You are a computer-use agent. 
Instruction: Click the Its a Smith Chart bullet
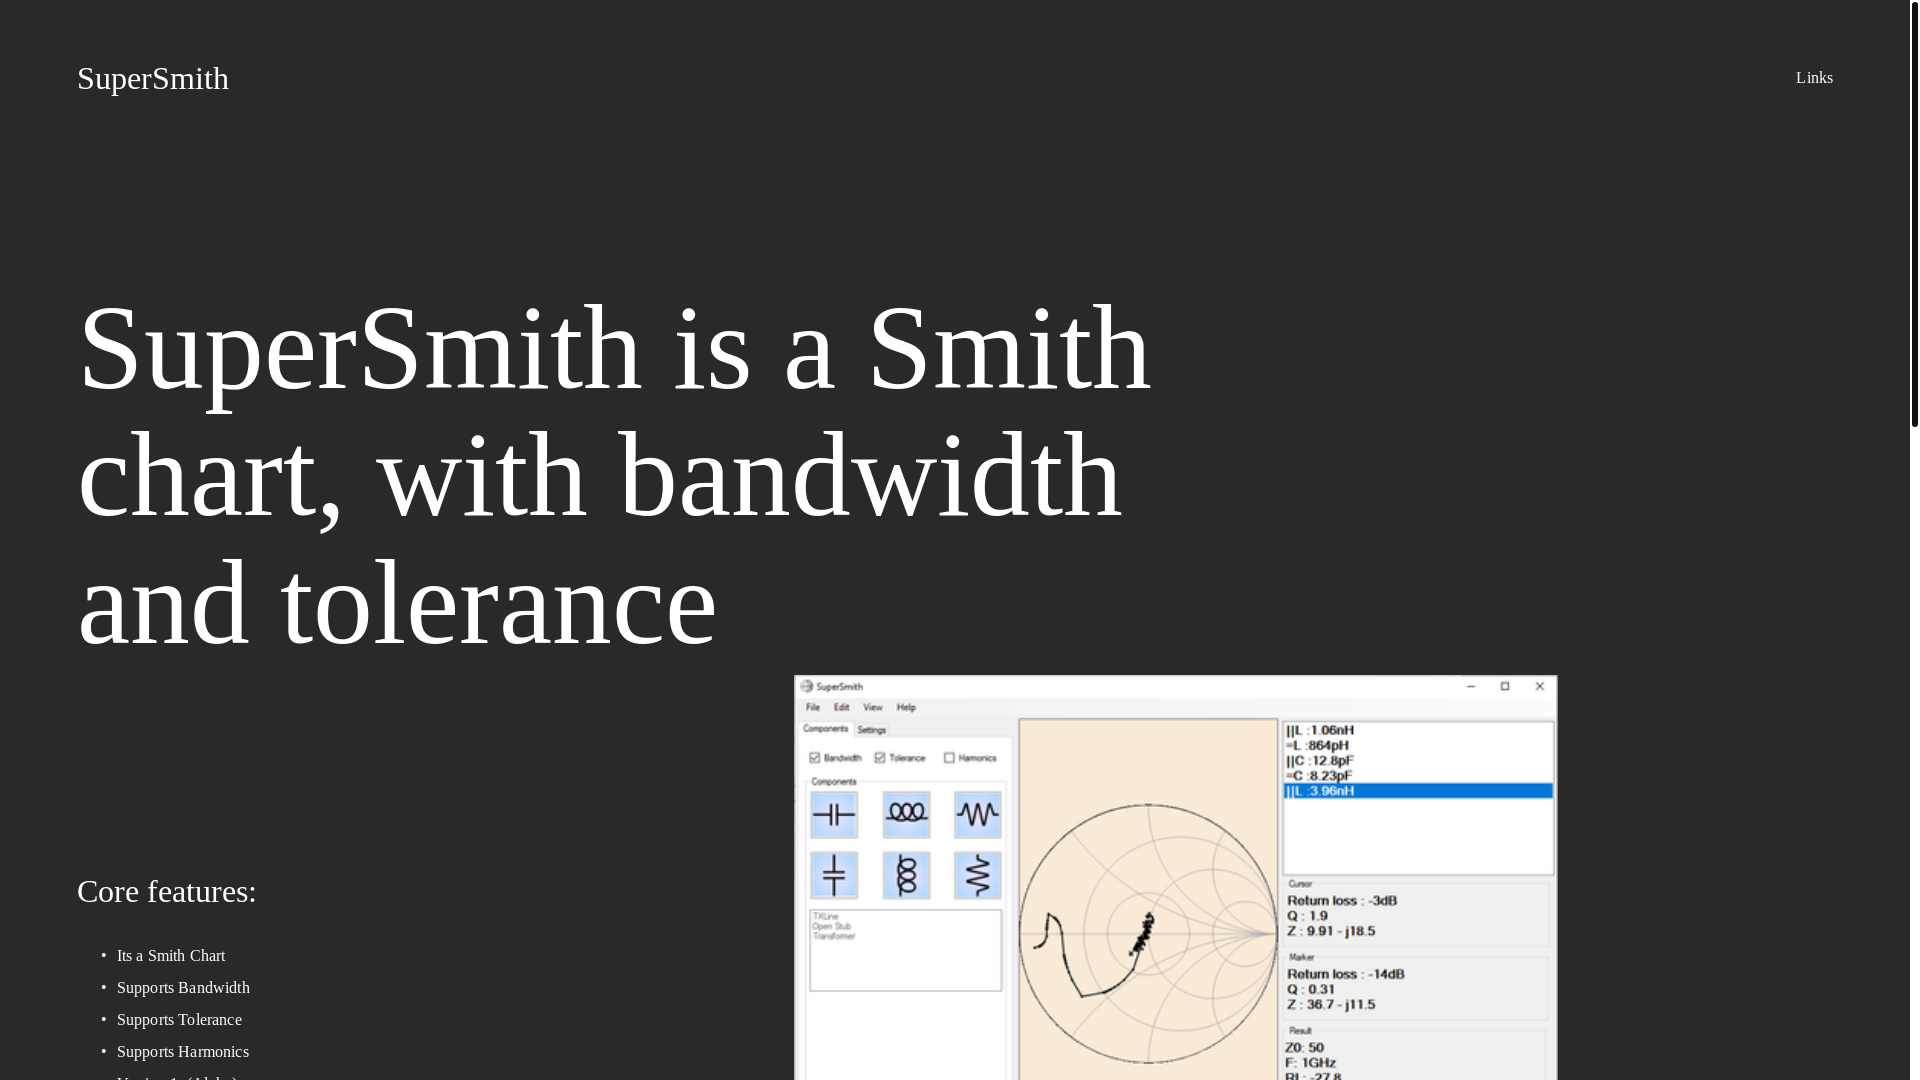coord(171,956)
